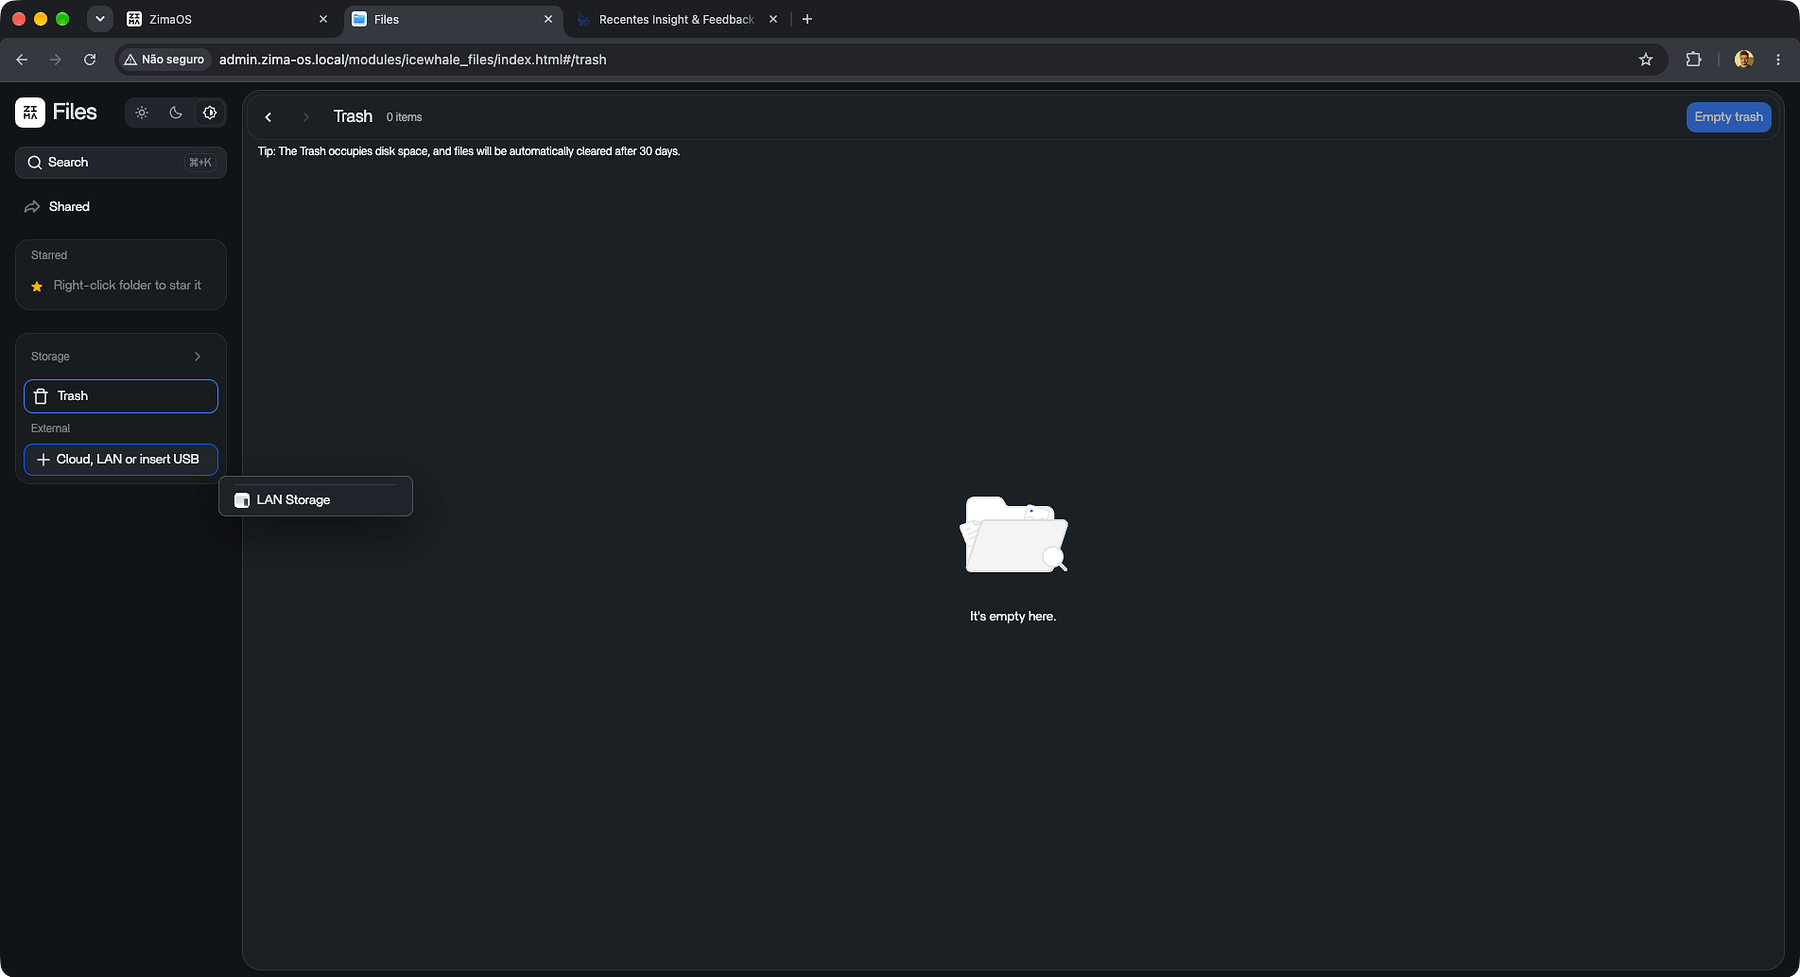The height and width of the screenshot is (977, 1800).
Task: Close the Files browser tab
Action: click(x=548, y=19)
